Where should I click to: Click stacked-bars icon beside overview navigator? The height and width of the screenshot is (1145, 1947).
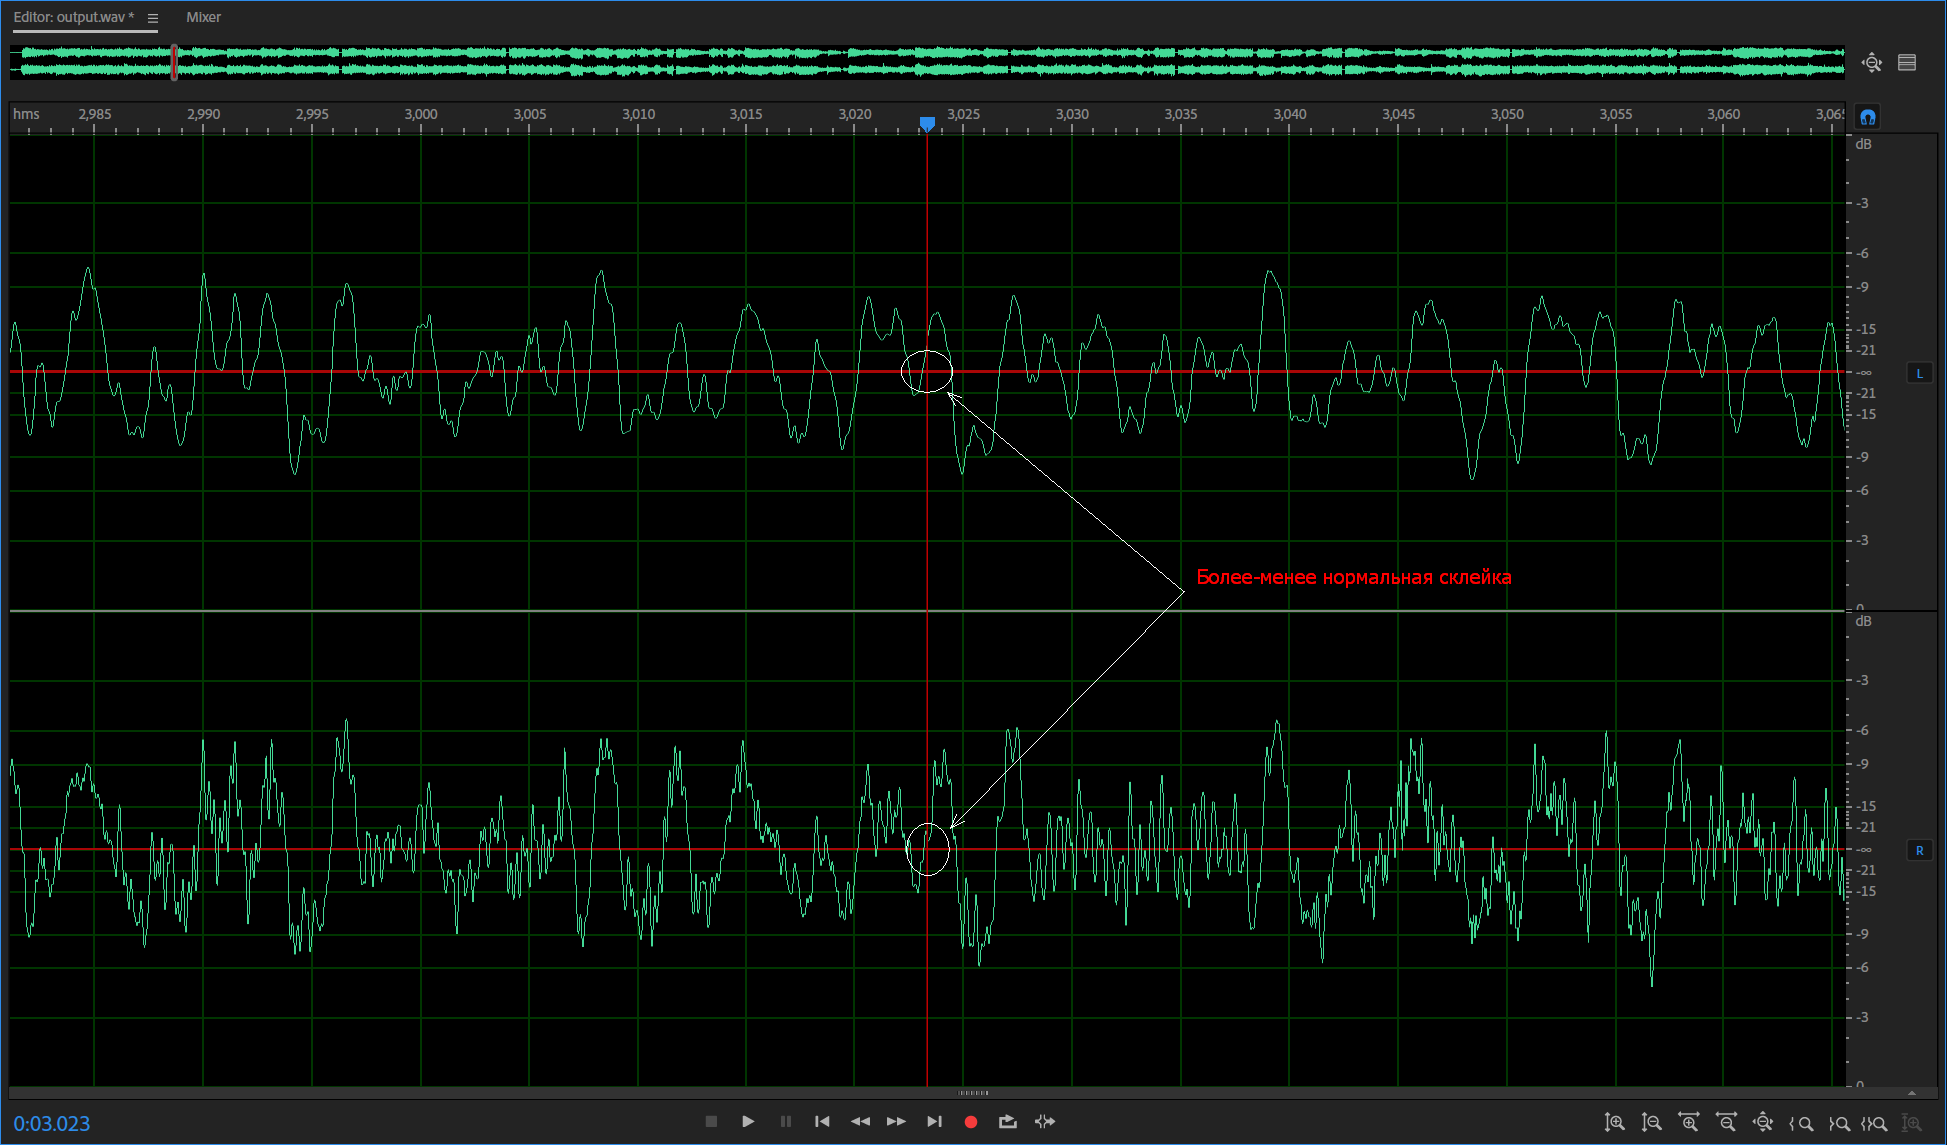pyautogui.click(x=1907, y=63)
